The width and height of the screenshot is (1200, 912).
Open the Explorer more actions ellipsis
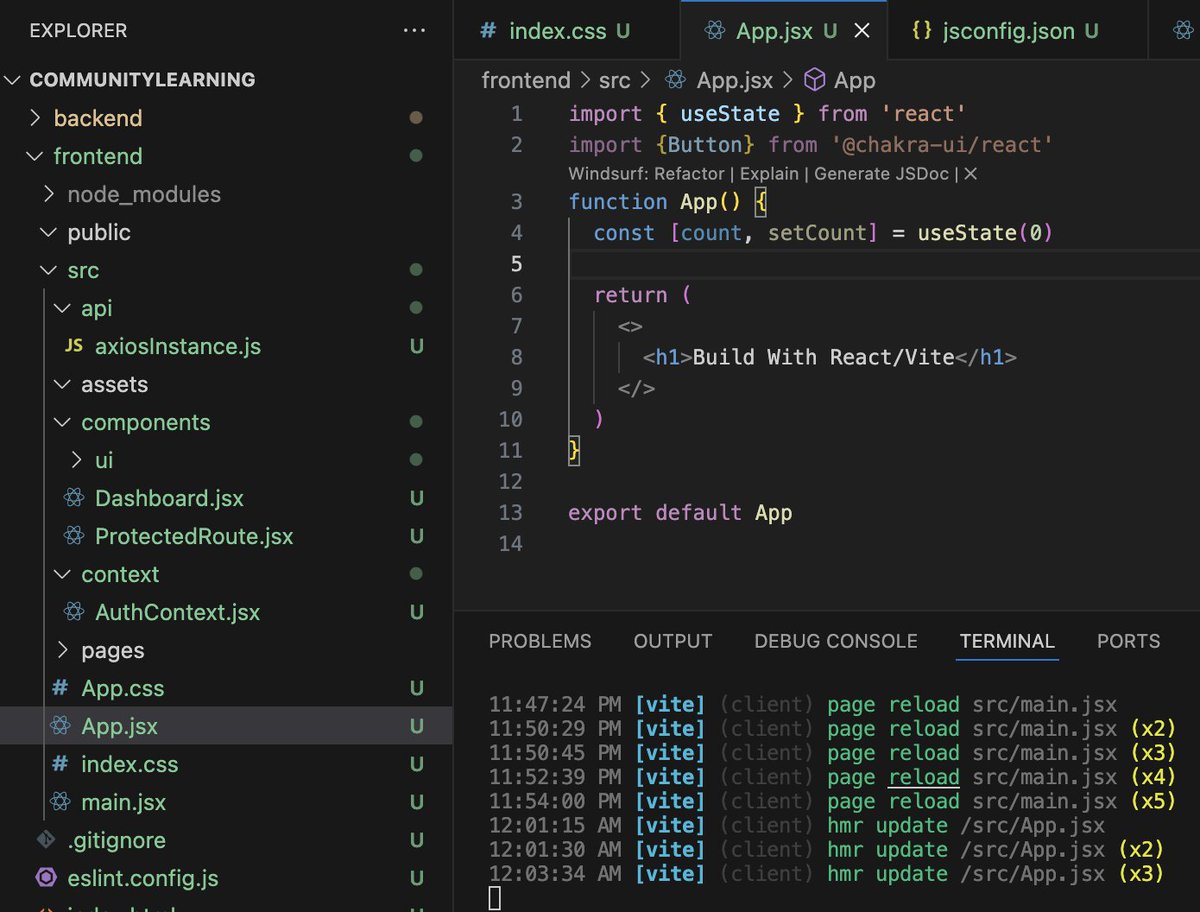[414, 31]
